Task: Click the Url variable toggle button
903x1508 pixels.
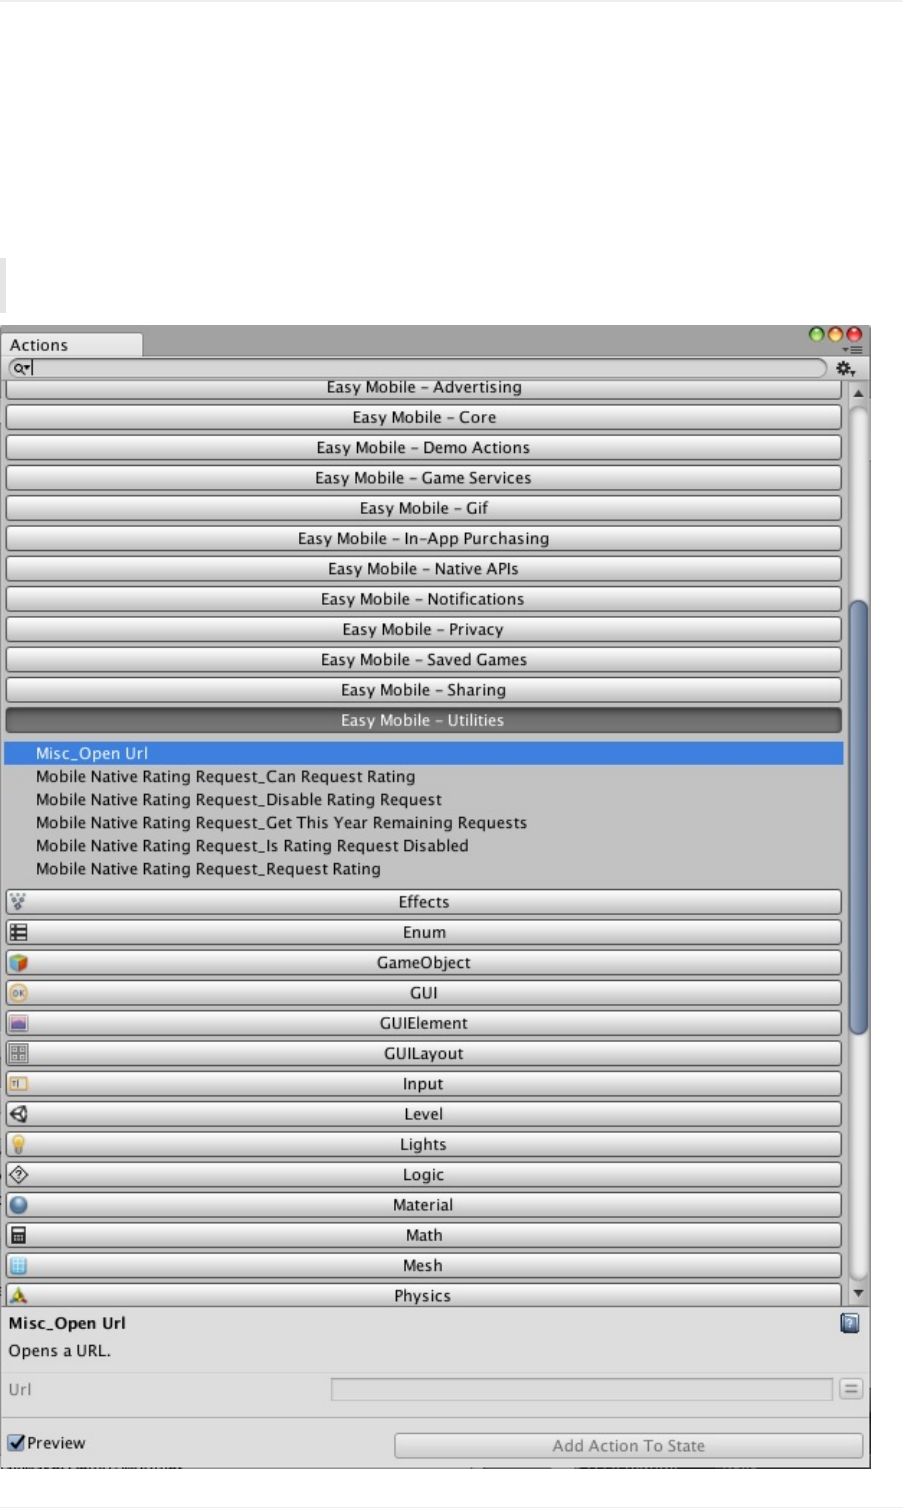Action: tap(851, 1389)
